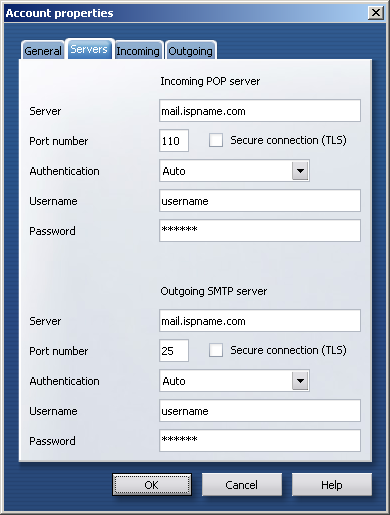Close the Account properties dialog

[x=376, y=13]
